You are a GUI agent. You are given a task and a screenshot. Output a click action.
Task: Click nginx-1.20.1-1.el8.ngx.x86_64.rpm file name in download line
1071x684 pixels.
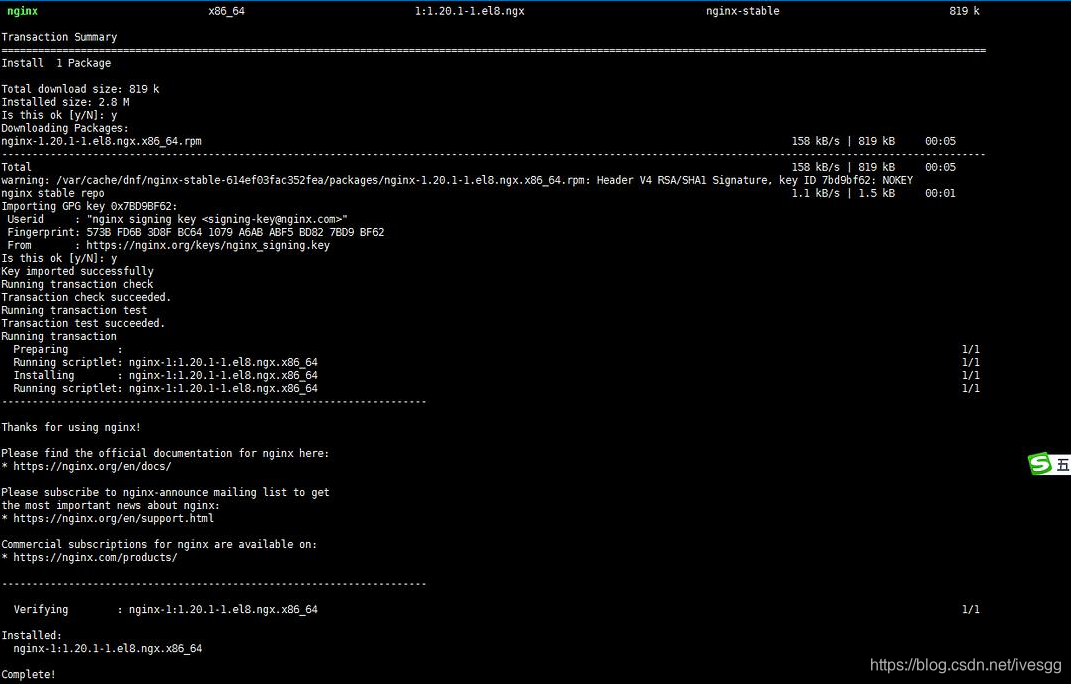click(101, 141)
